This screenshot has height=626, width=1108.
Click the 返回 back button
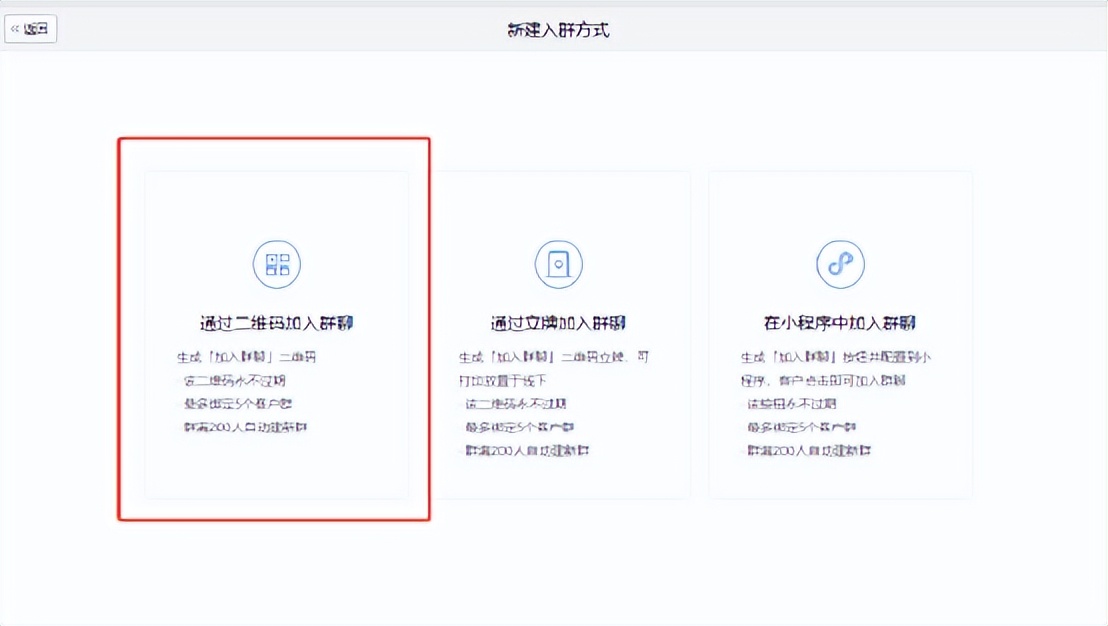pos(31,28)
